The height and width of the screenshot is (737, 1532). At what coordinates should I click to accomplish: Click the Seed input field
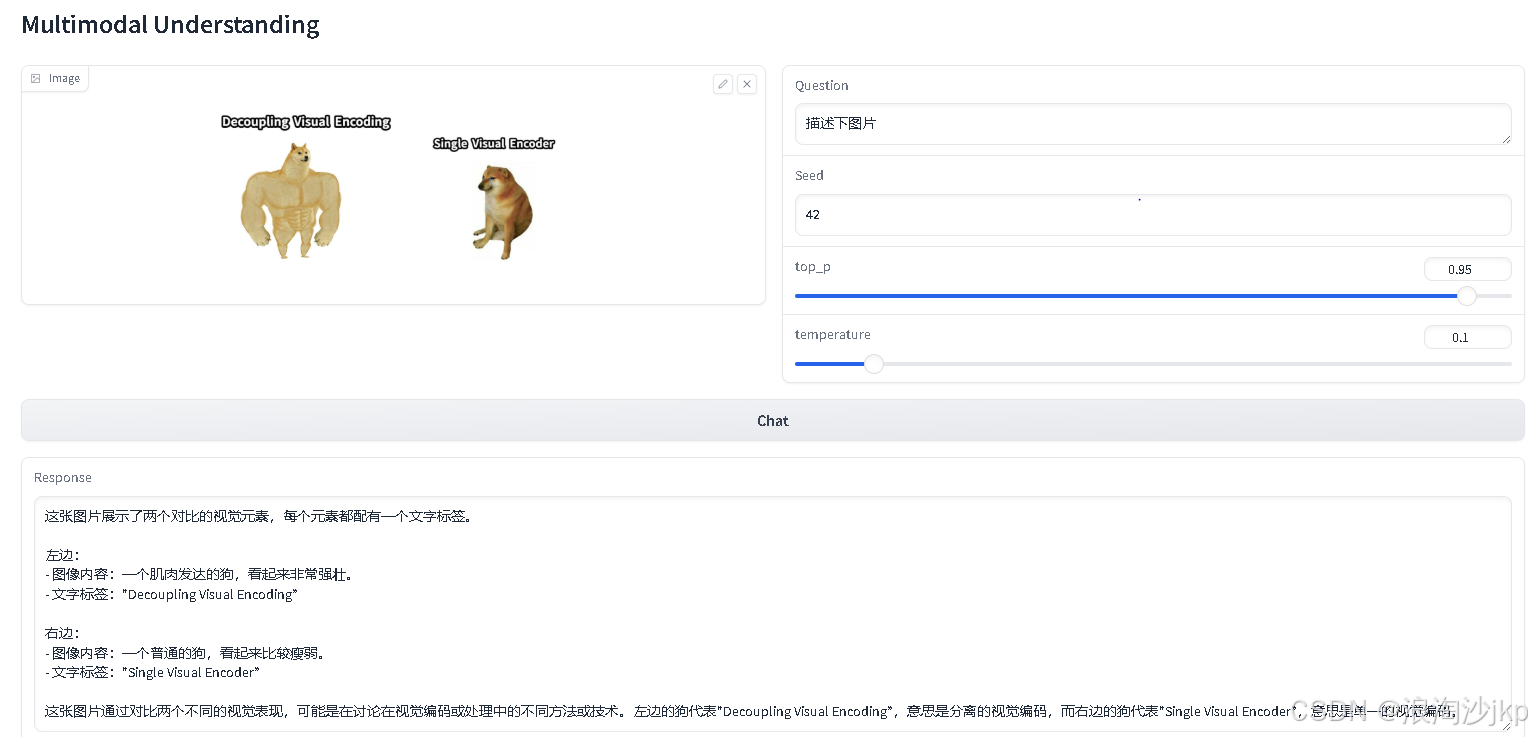(1152, 215)
